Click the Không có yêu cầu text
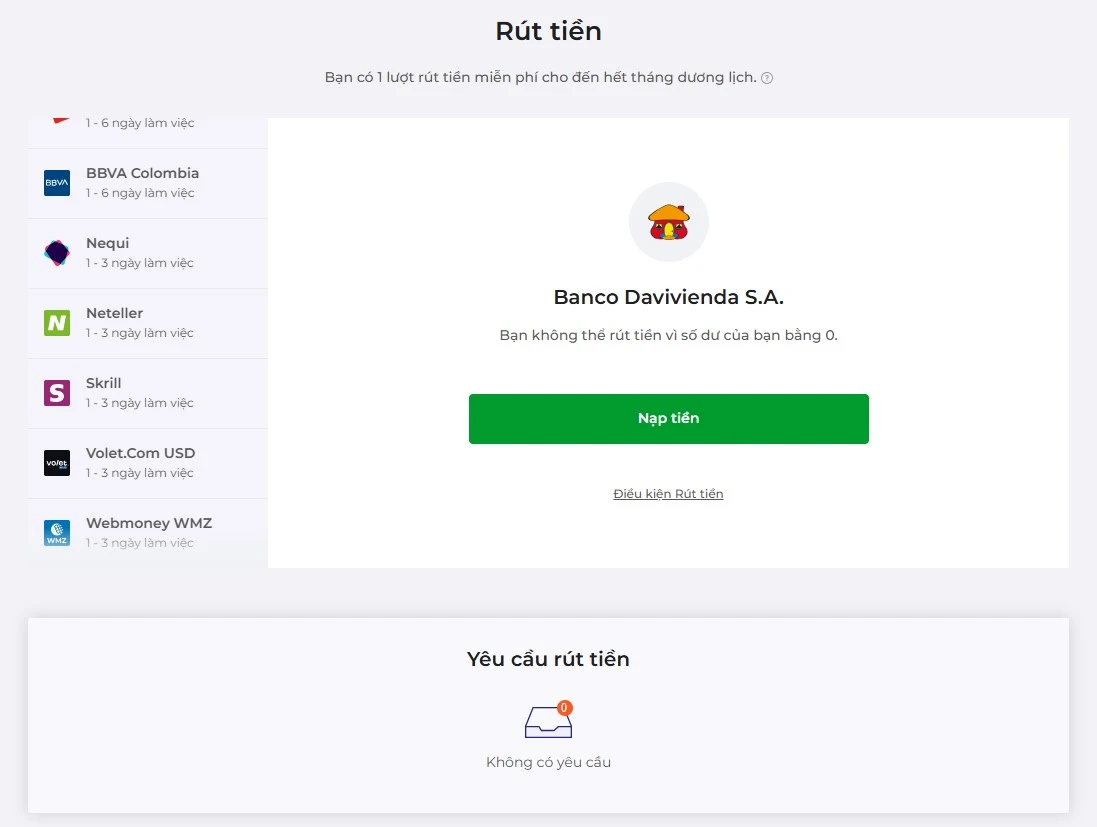Image resolution: width=1097 pixels, height=827 pixels. [x=548, y=762]
